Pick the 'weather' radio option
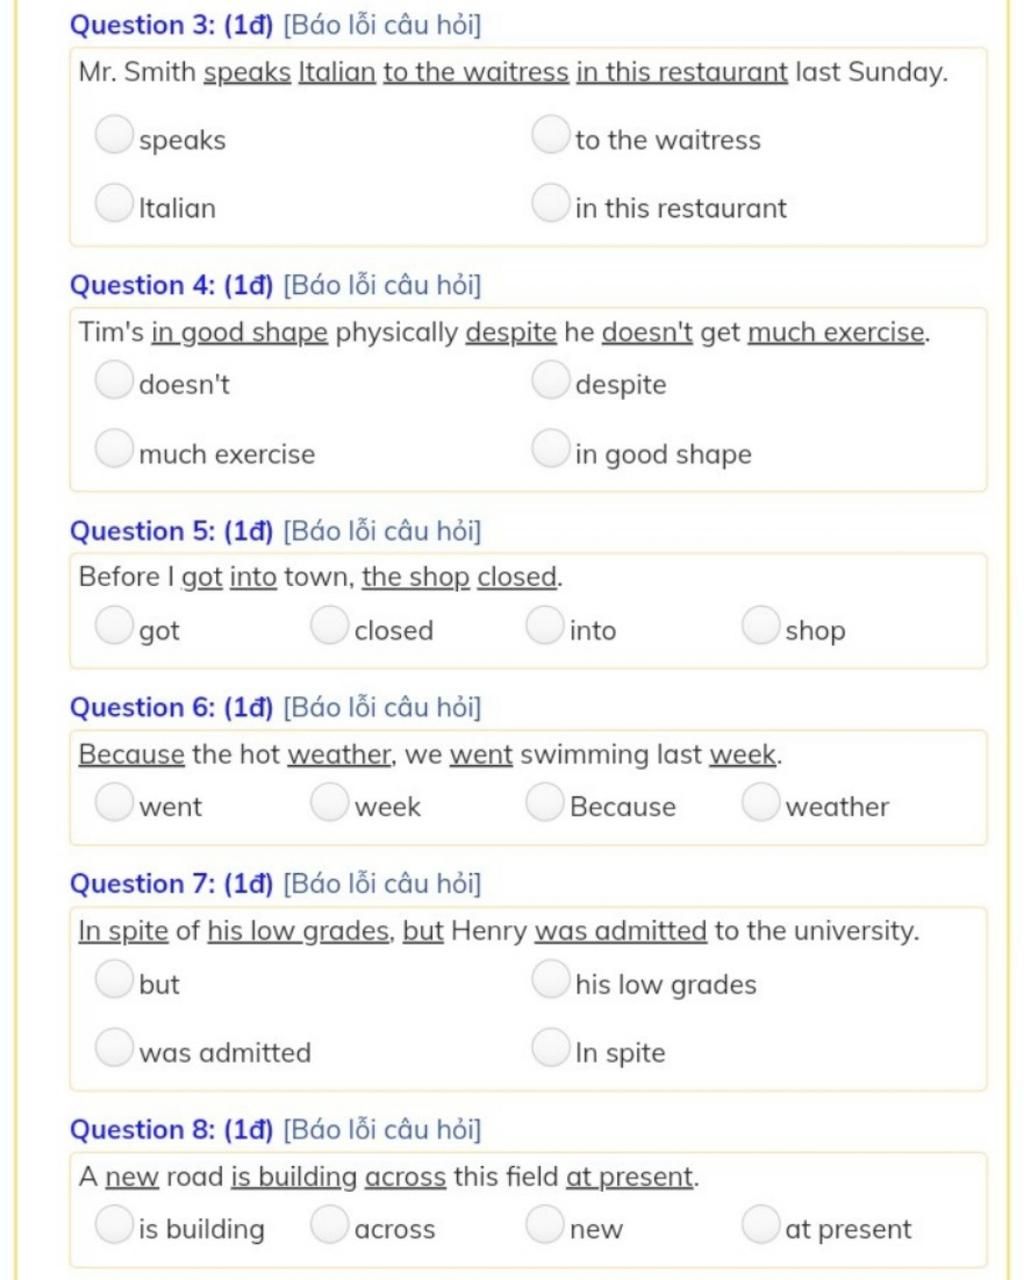Viewport: 1024px width, 1280px height. tap(761, 801)
